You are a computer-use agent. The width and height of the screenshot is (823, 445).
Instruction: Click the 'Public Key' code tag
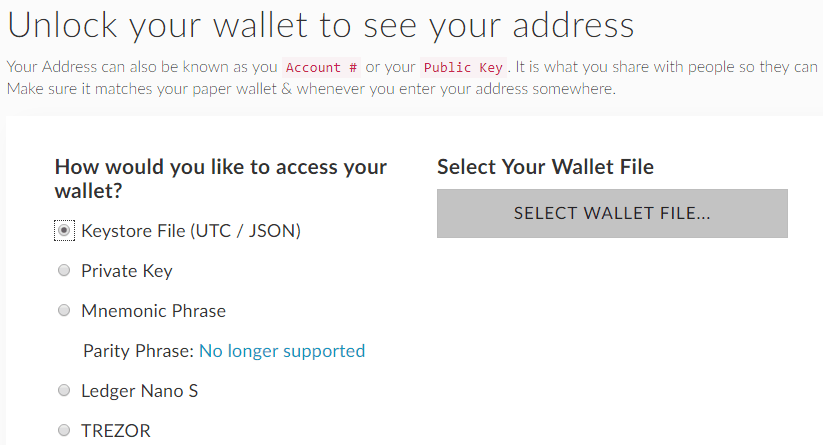tap(464, 68)
